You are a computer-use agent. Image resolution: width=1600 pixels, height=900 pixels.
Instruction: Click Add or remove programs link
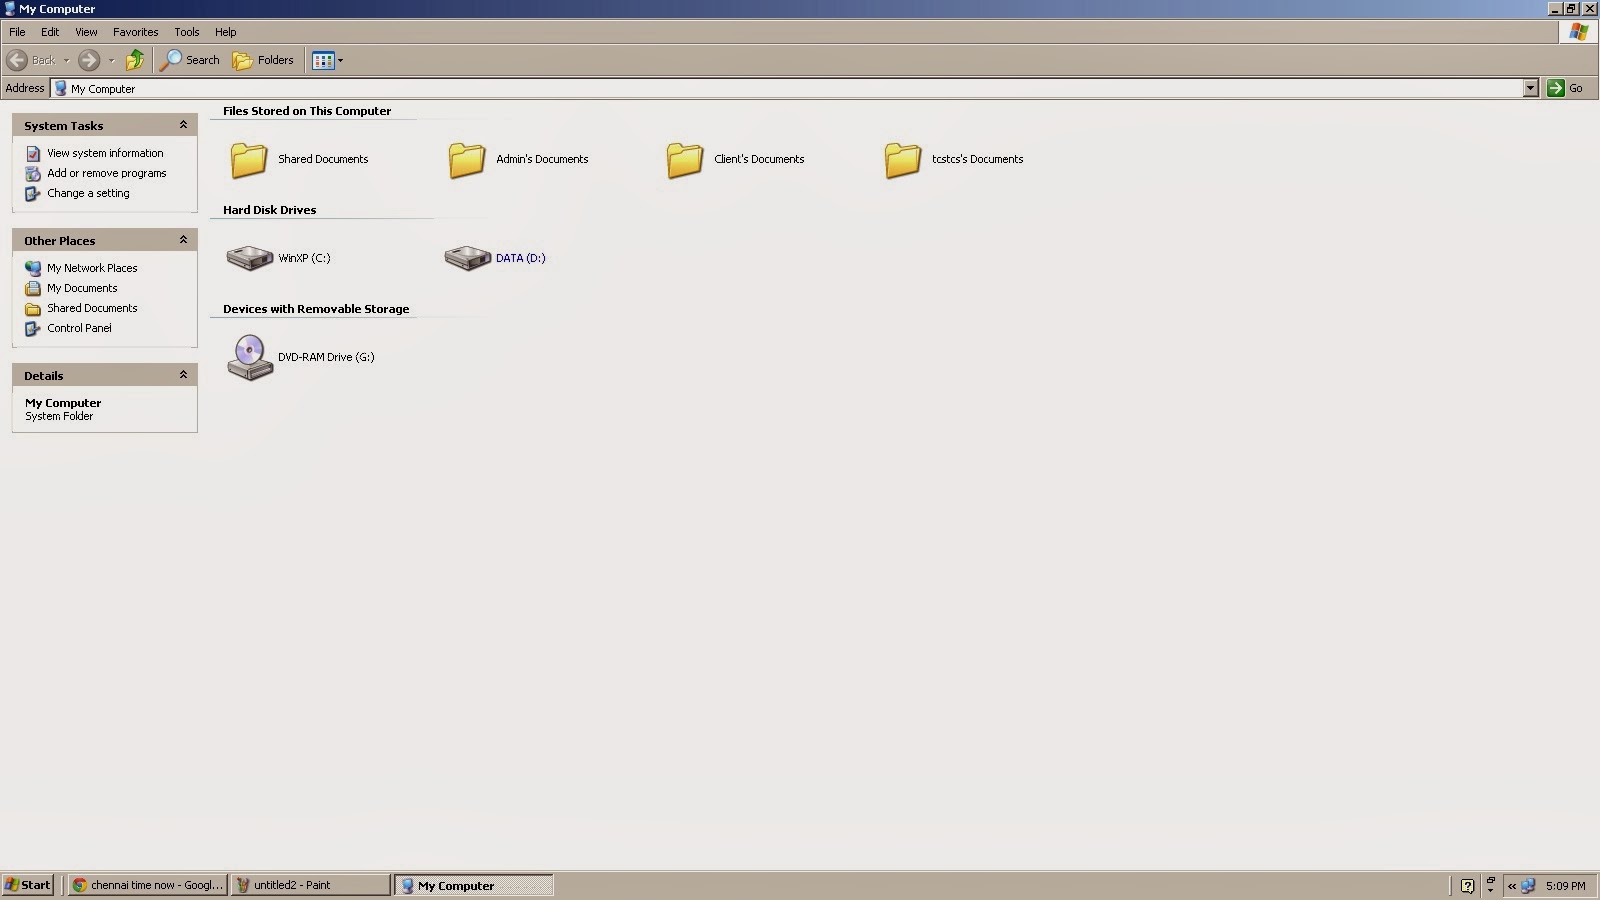pos(107,173)
